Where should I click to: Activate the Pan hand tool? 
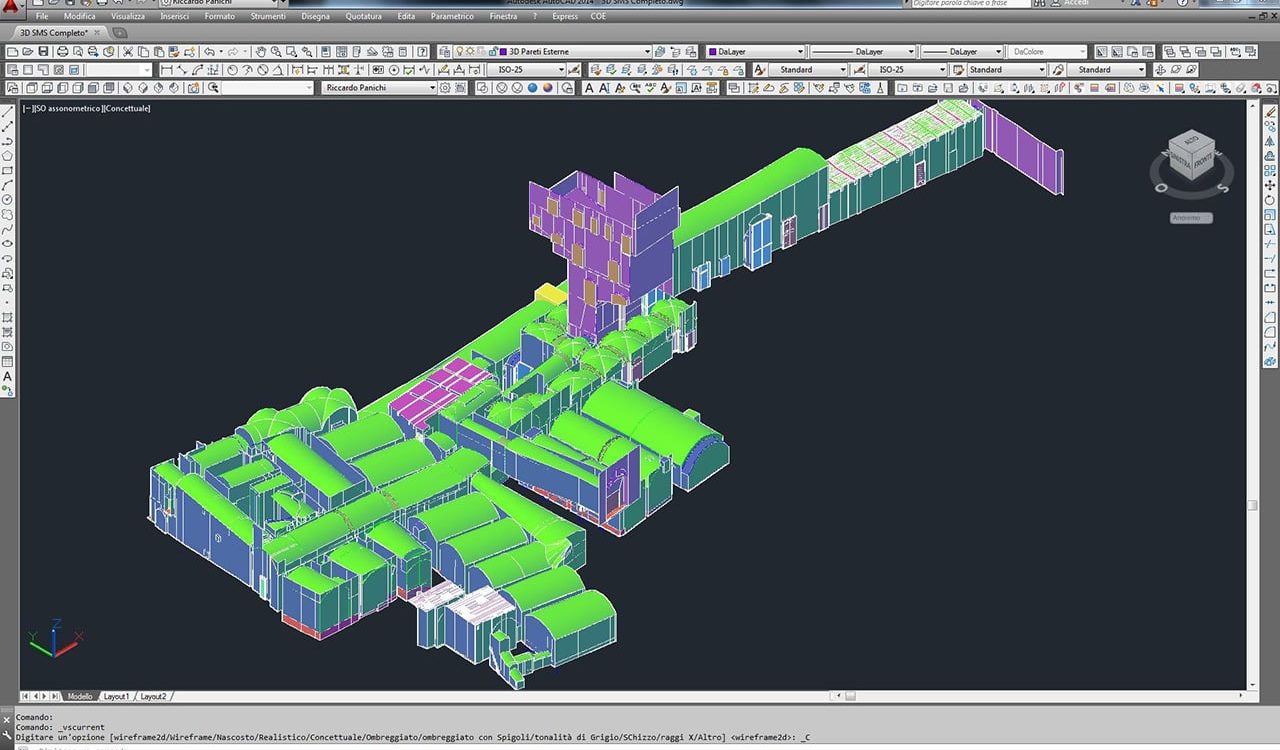tap(260, 51)
